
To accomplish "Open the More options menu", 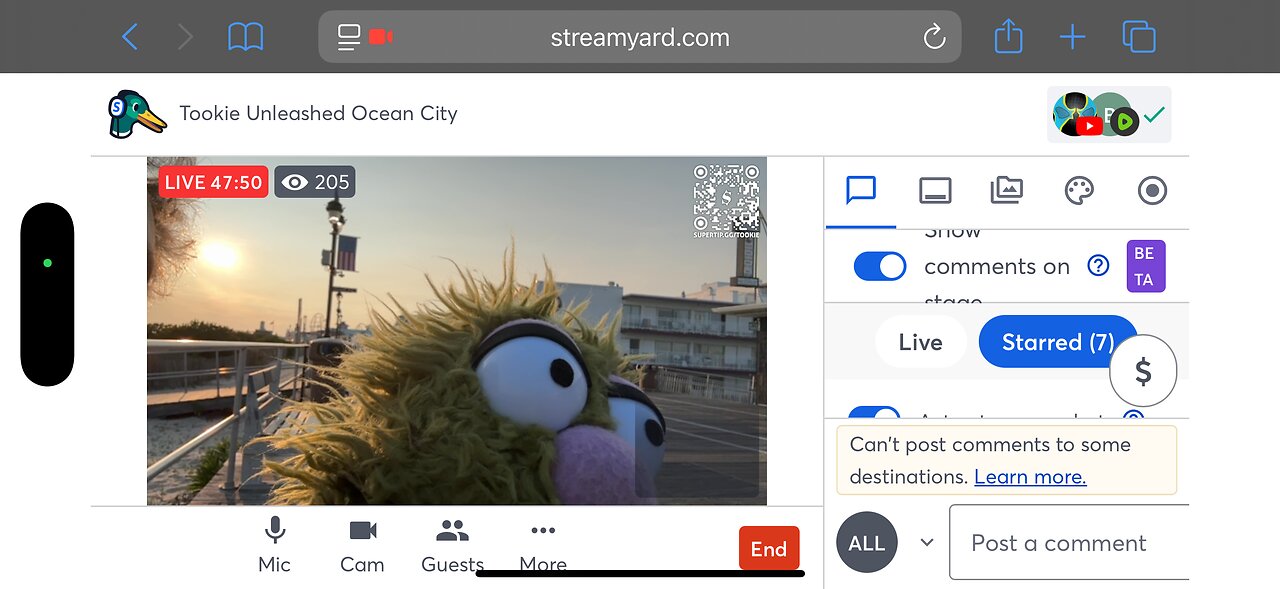I will (x=543, y=546).
